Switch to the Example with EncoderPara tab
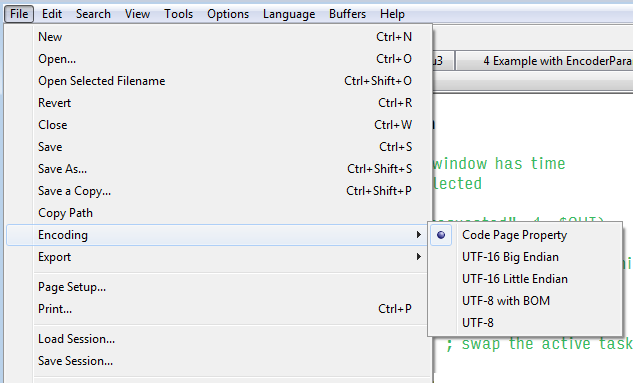The width and height of the screenshot is (633, 383). pos(545,61)
